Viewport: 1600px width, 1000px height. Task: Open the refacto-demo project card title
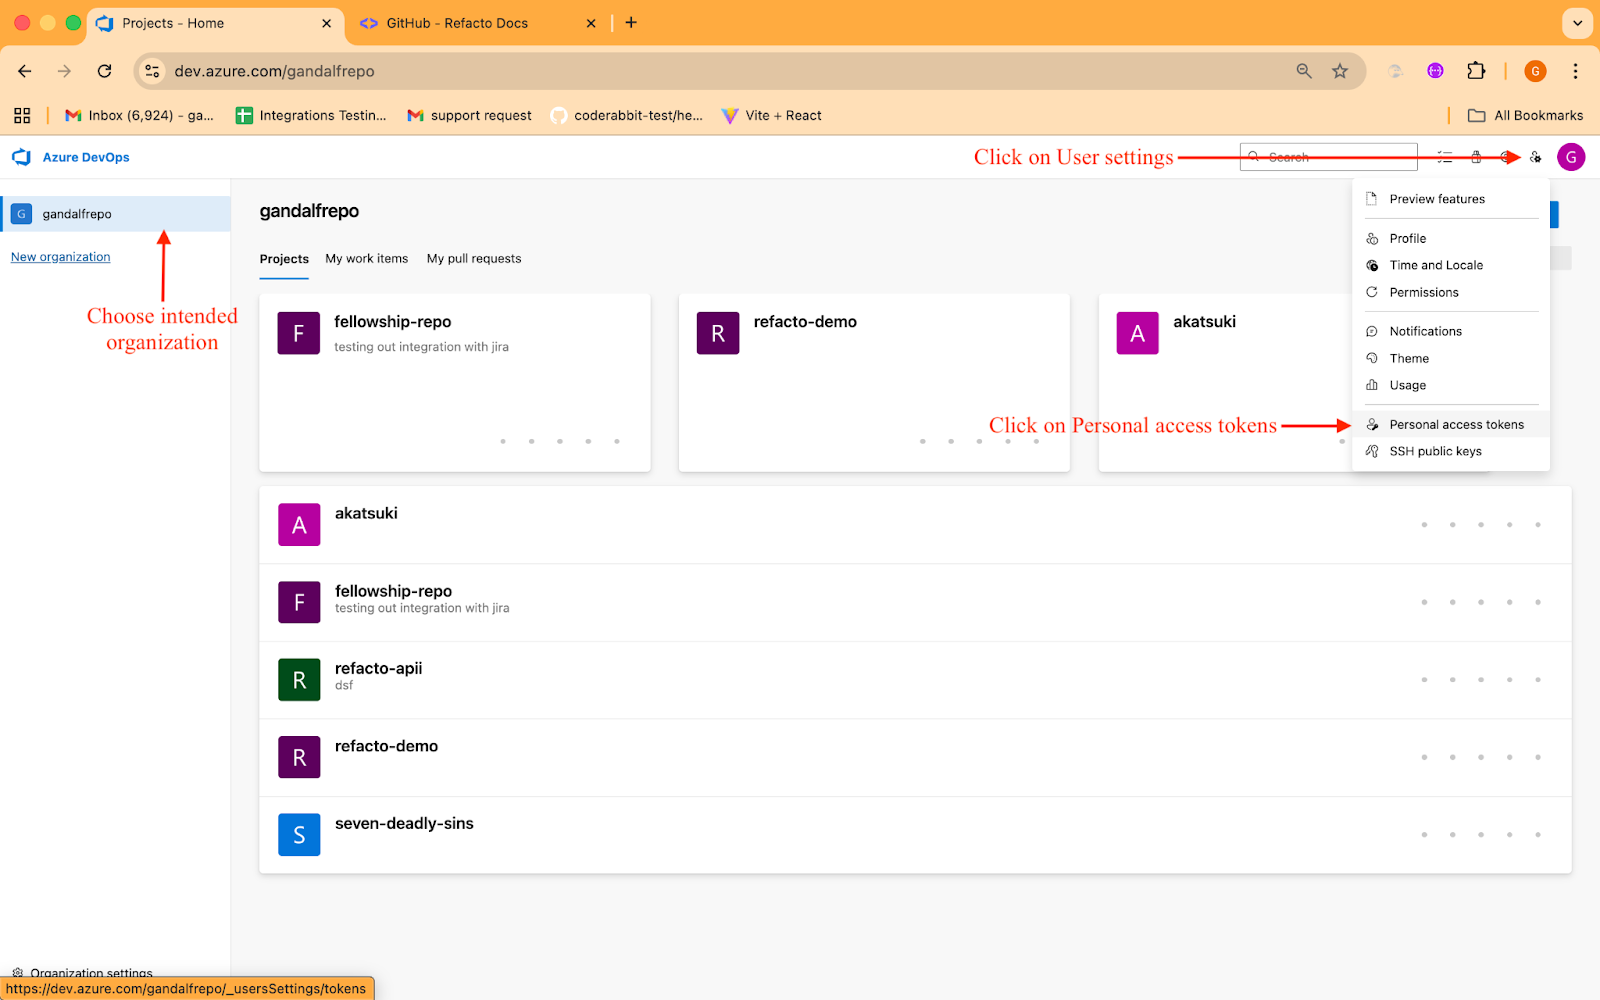pos(805,322)
